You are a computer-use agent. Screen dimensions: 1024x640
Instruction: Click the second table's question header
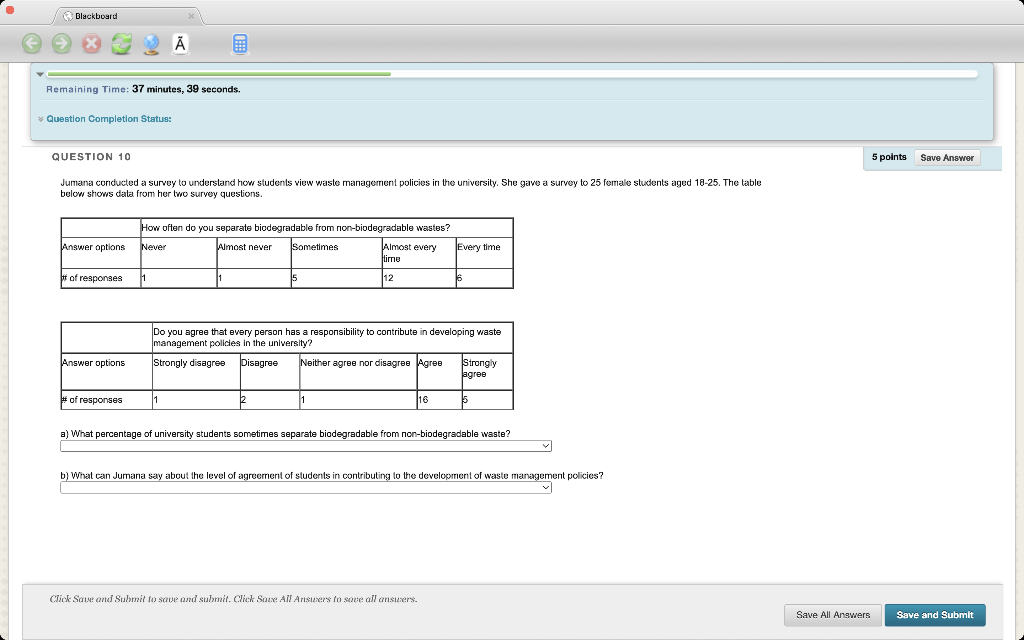click(332, 338)
